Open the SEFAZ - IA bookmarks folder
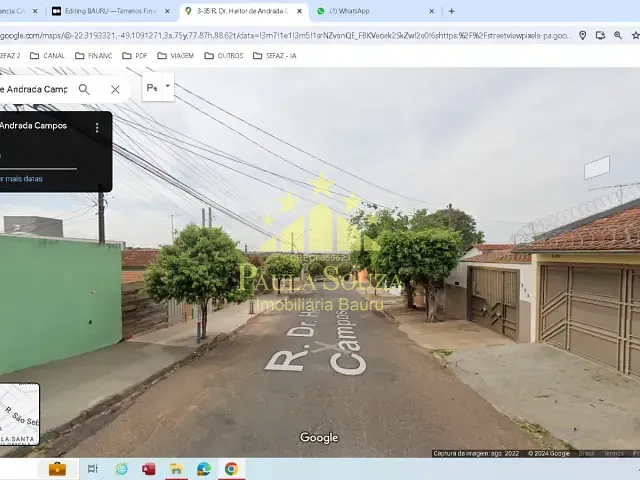Viewport: 640px width, 480px height. (x=275, y=56)
